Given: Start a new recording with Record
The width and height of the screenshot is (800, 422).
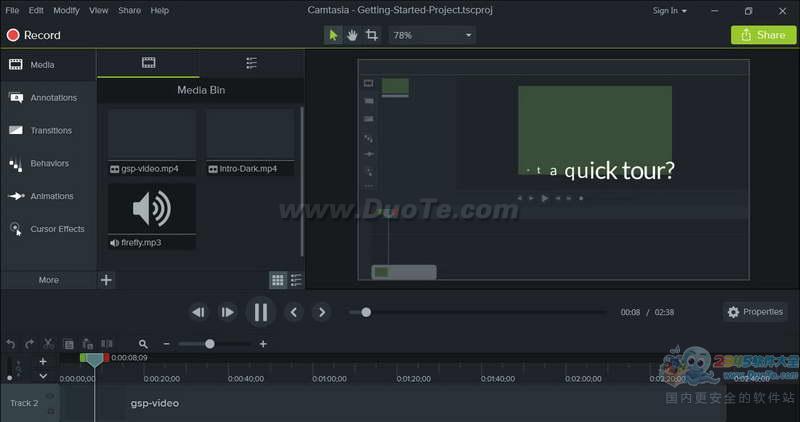Looking at the screenshot, I should (34, 35).
